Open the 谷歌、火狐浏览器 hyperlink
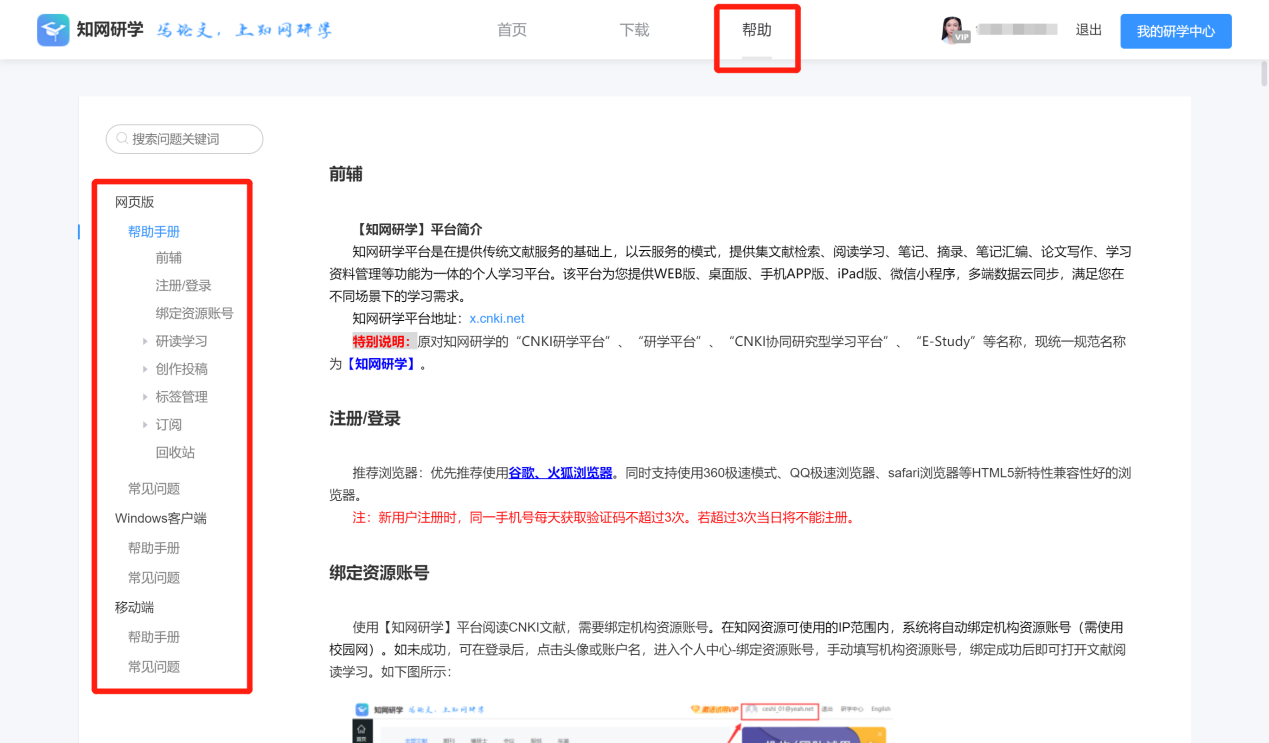This screenshot has width=1269, height=743. point(561,473)
